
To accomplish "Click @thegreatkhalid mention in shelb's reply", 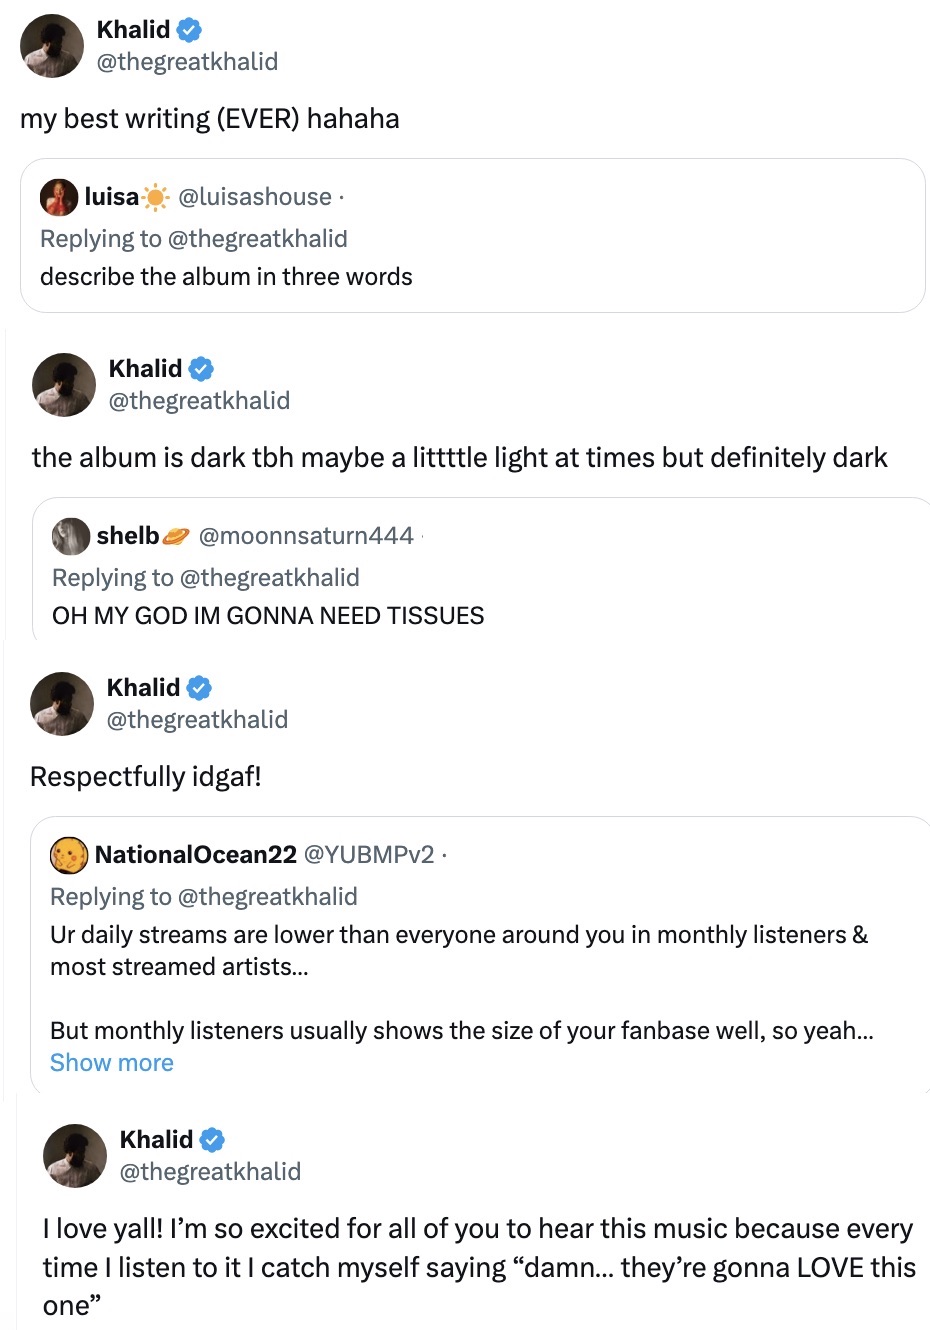I will click(x=269, y=578).
